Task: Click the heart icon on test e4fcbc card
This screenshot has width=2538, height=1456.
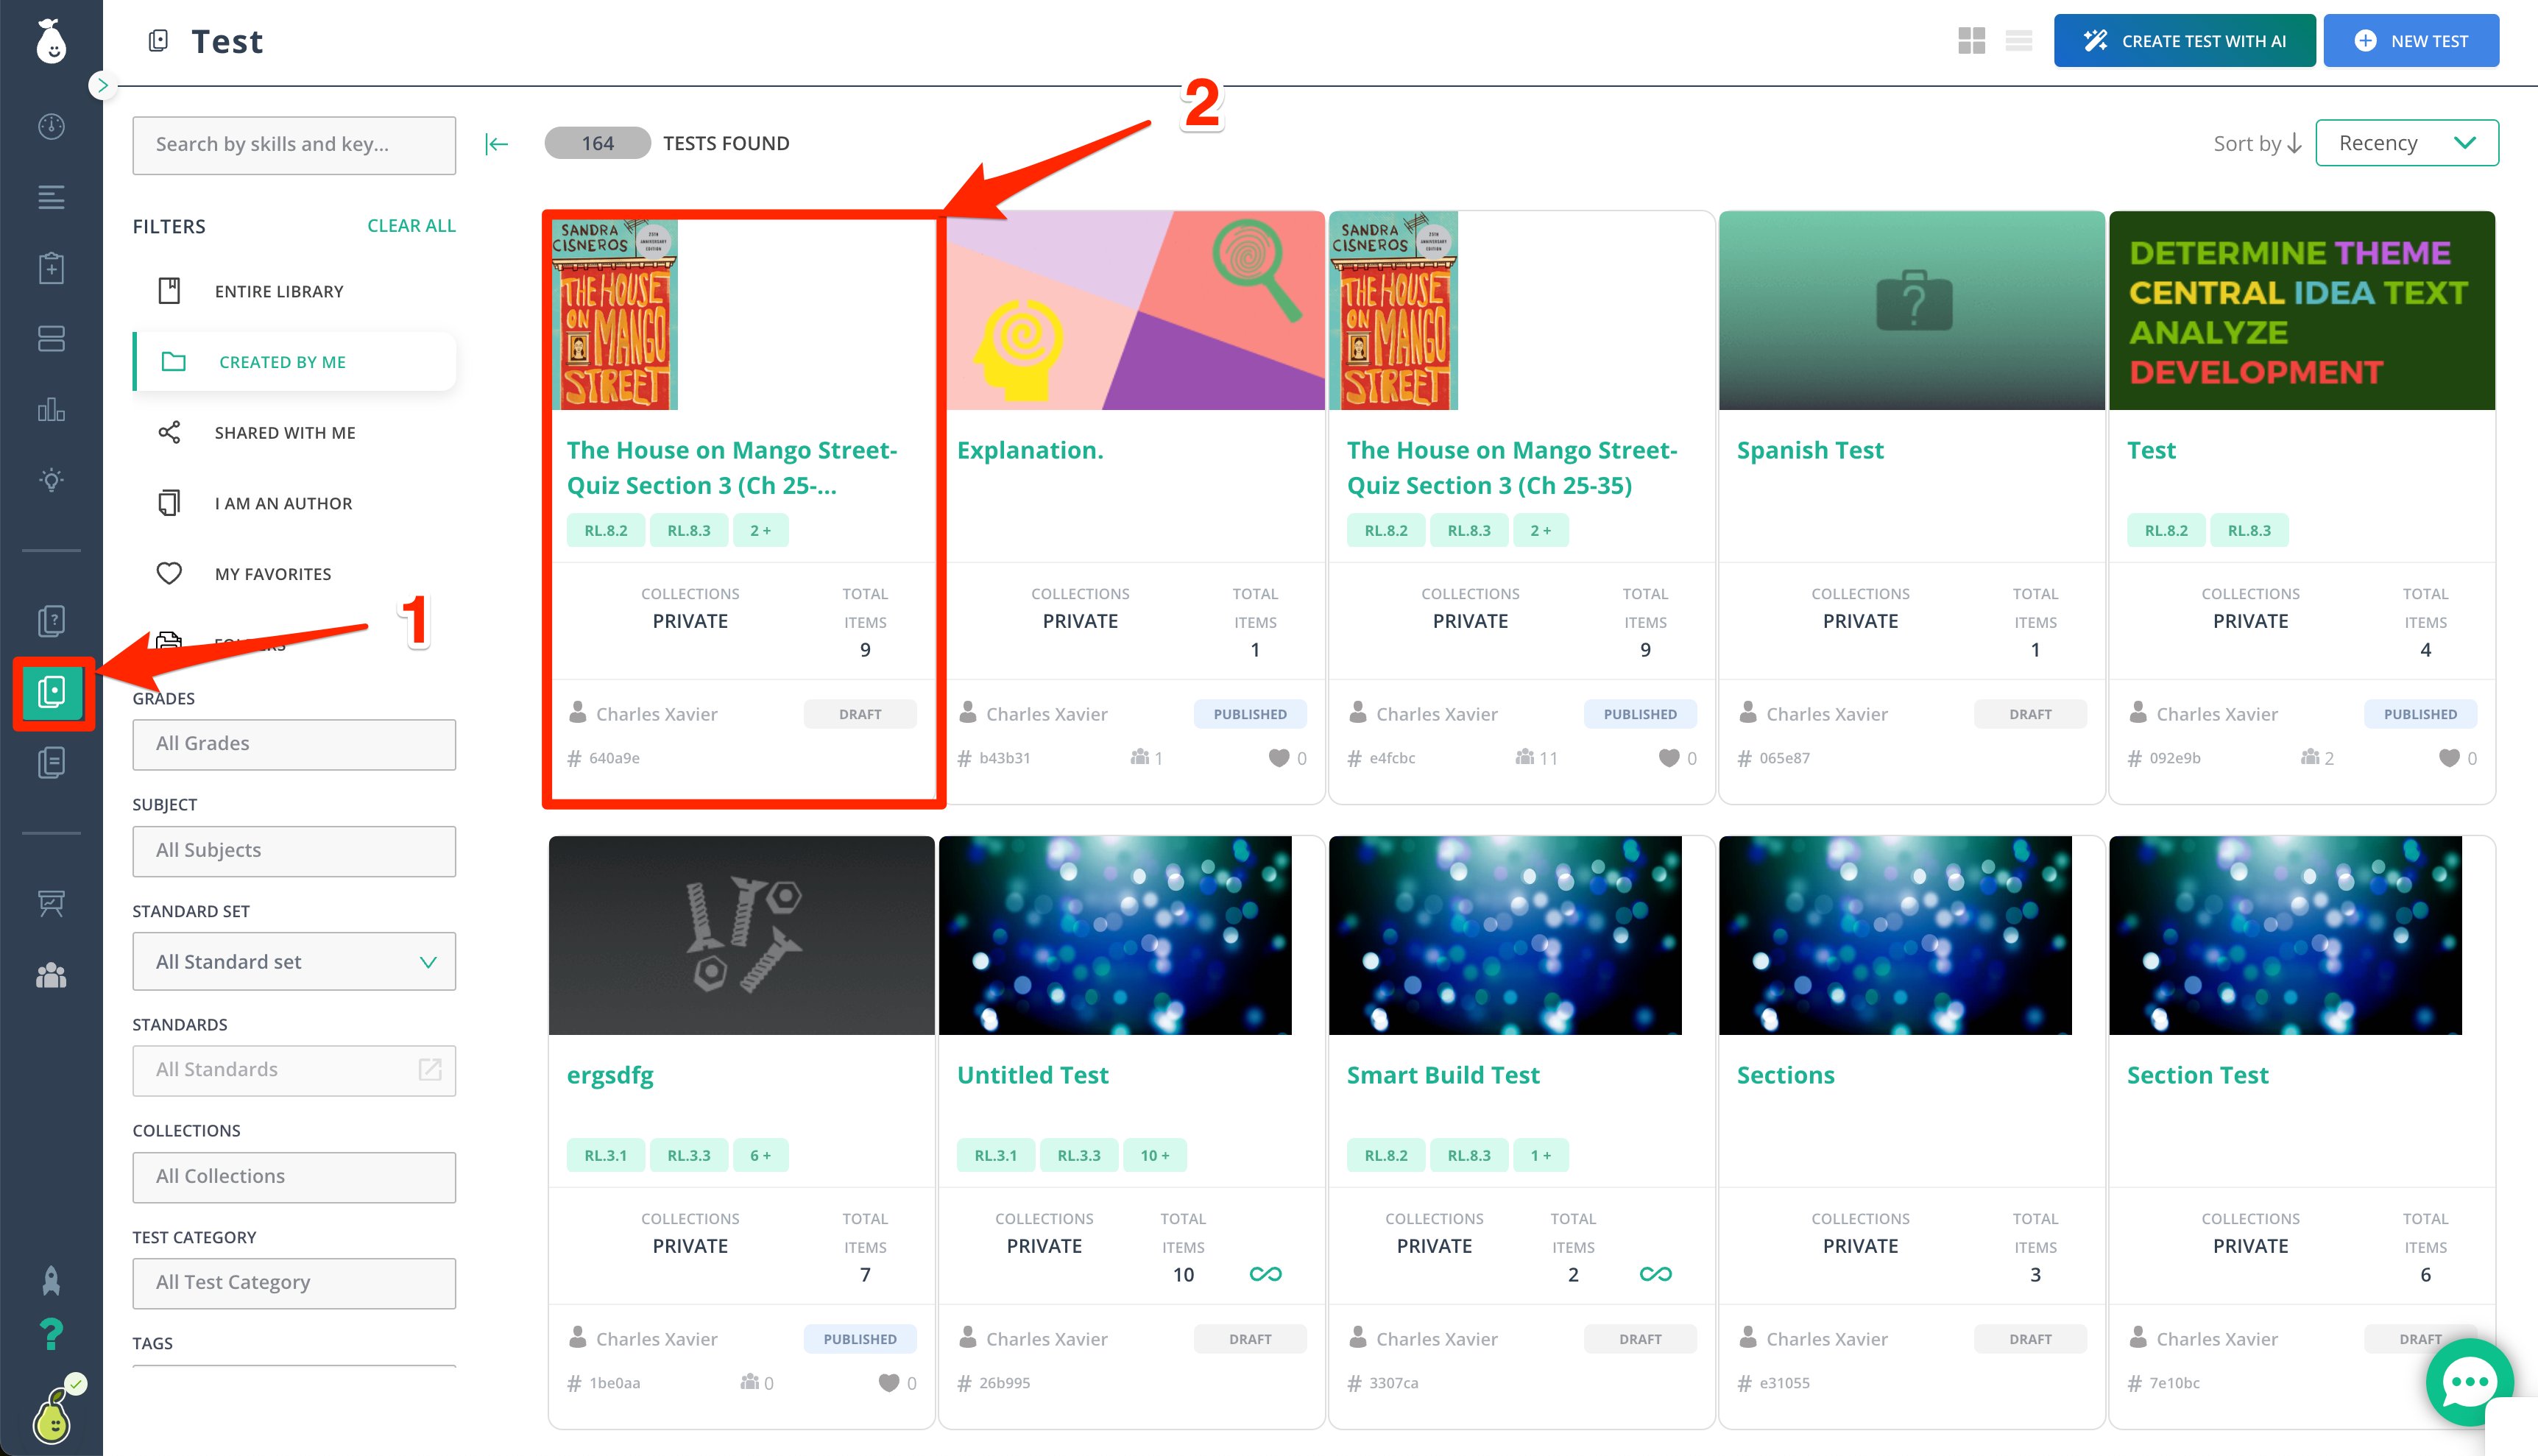Action: tap(1668, 758)
